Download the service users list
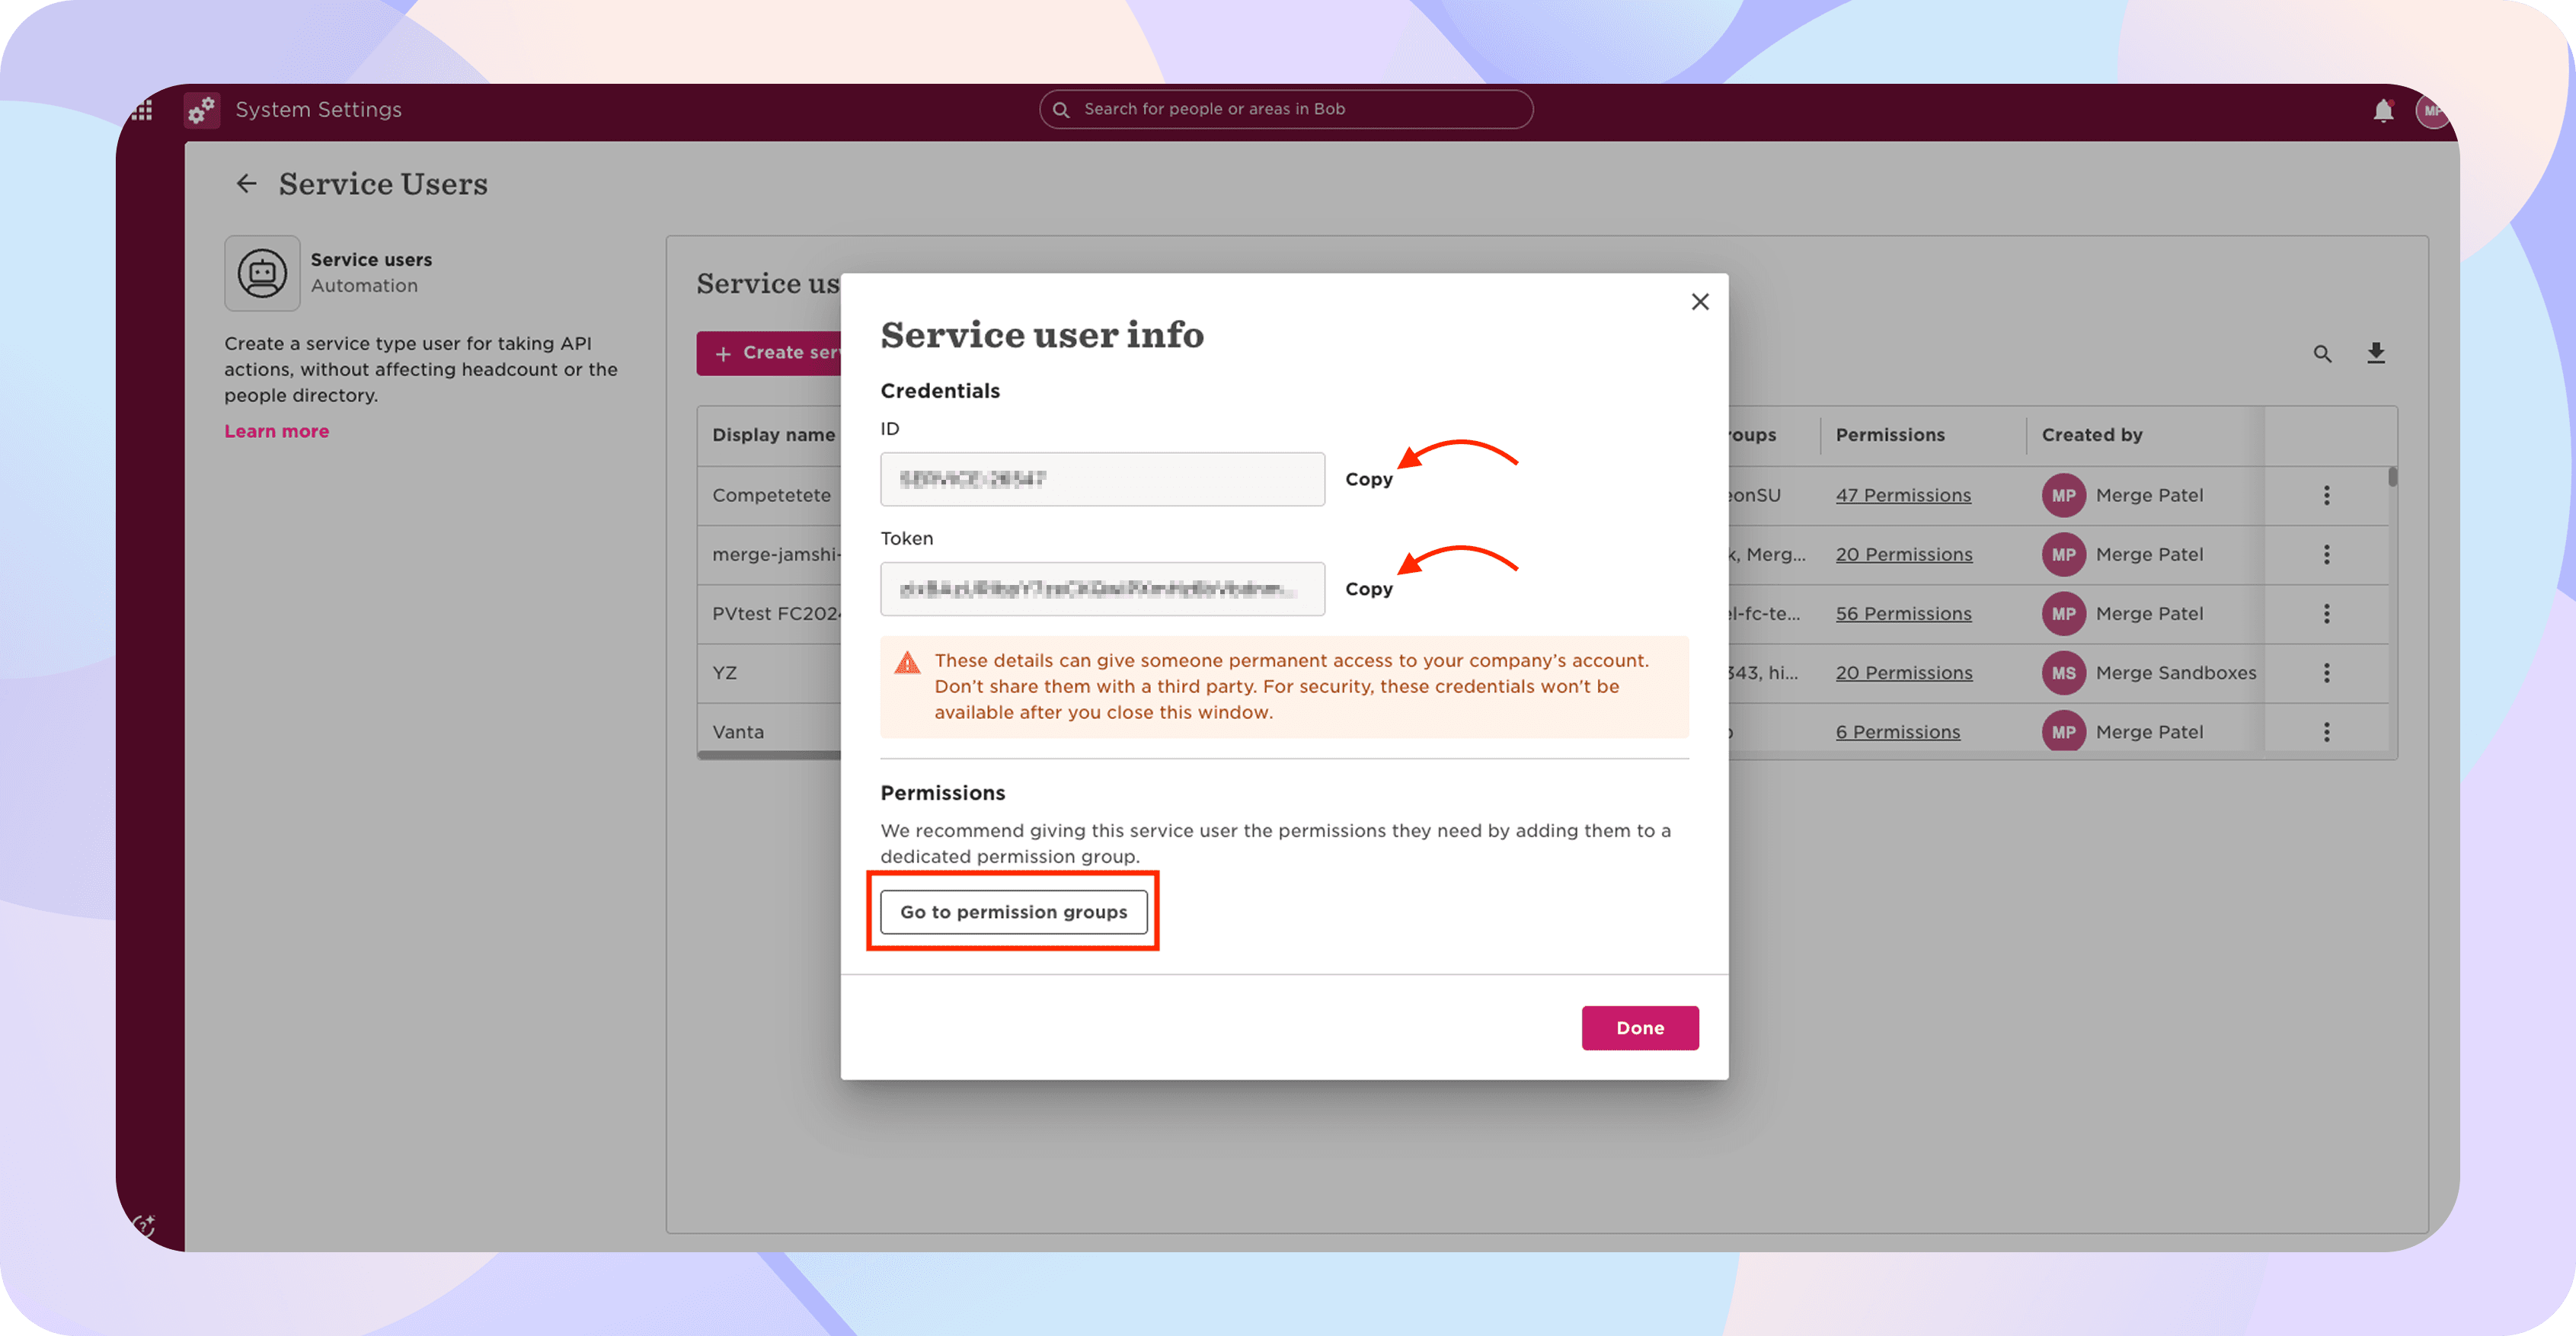 click(x=2376, y=353)
